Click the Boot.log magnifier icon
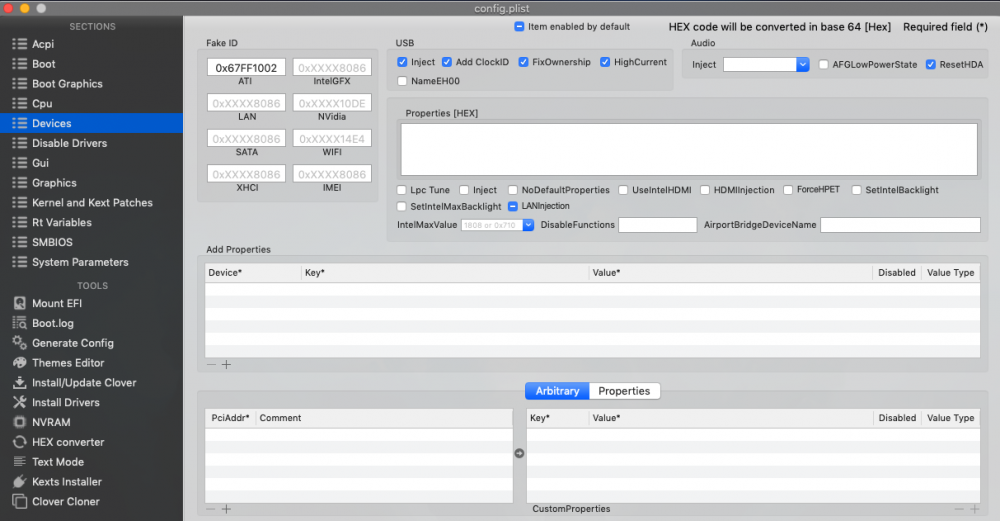Screen dimensions: 1000x521 point(20,323)
